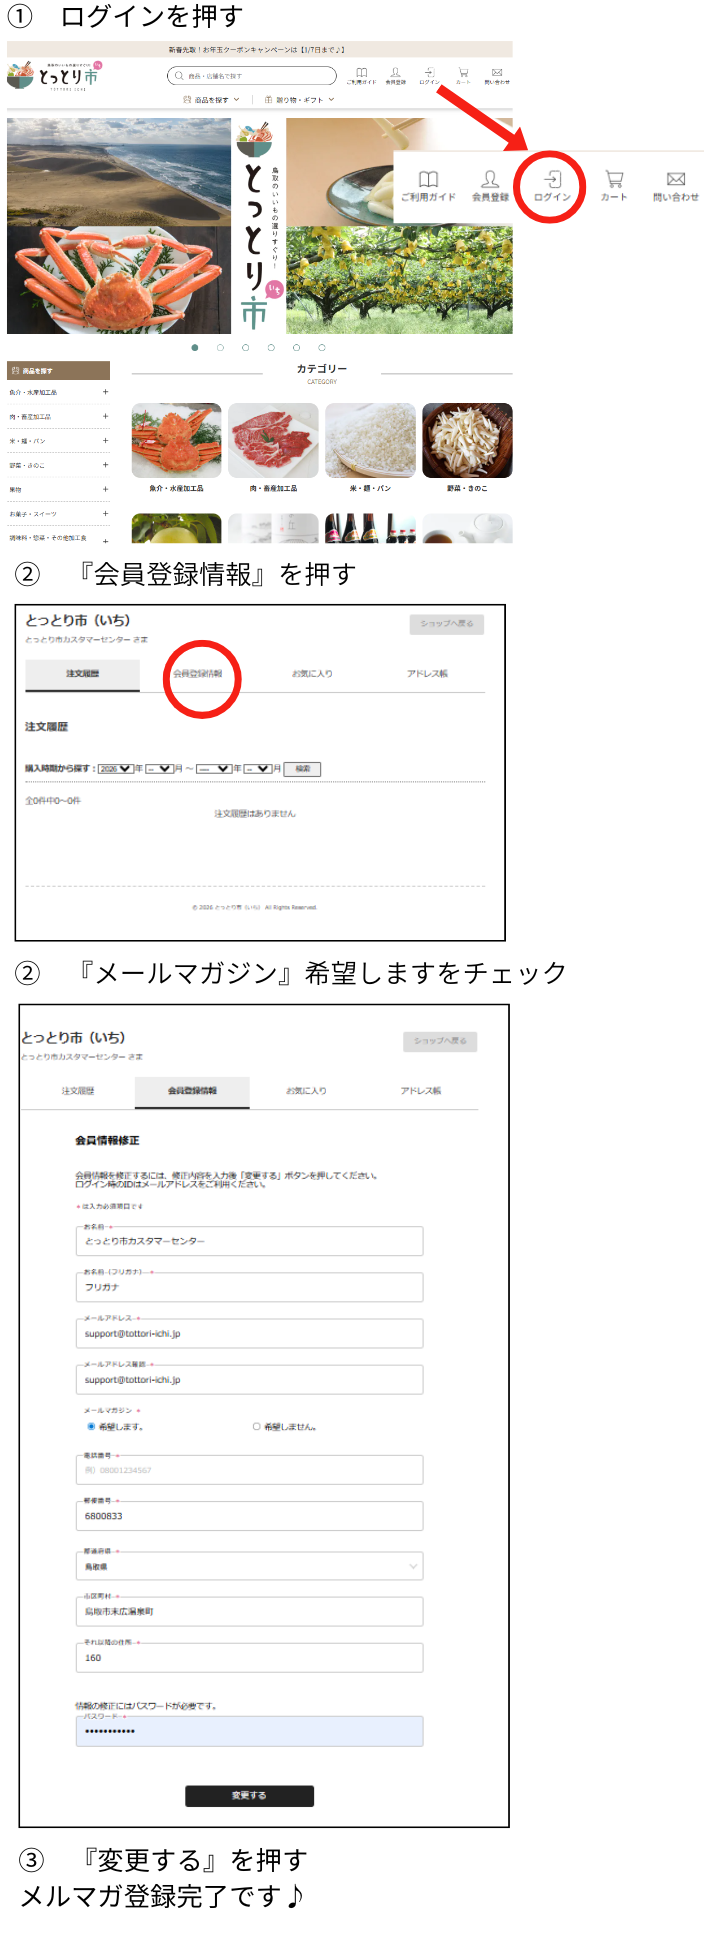Click into the パスワード input field
Image resolution: width=704 pixels, height=1956 pixels.
pyautogui.click(x=249, y=1731)
